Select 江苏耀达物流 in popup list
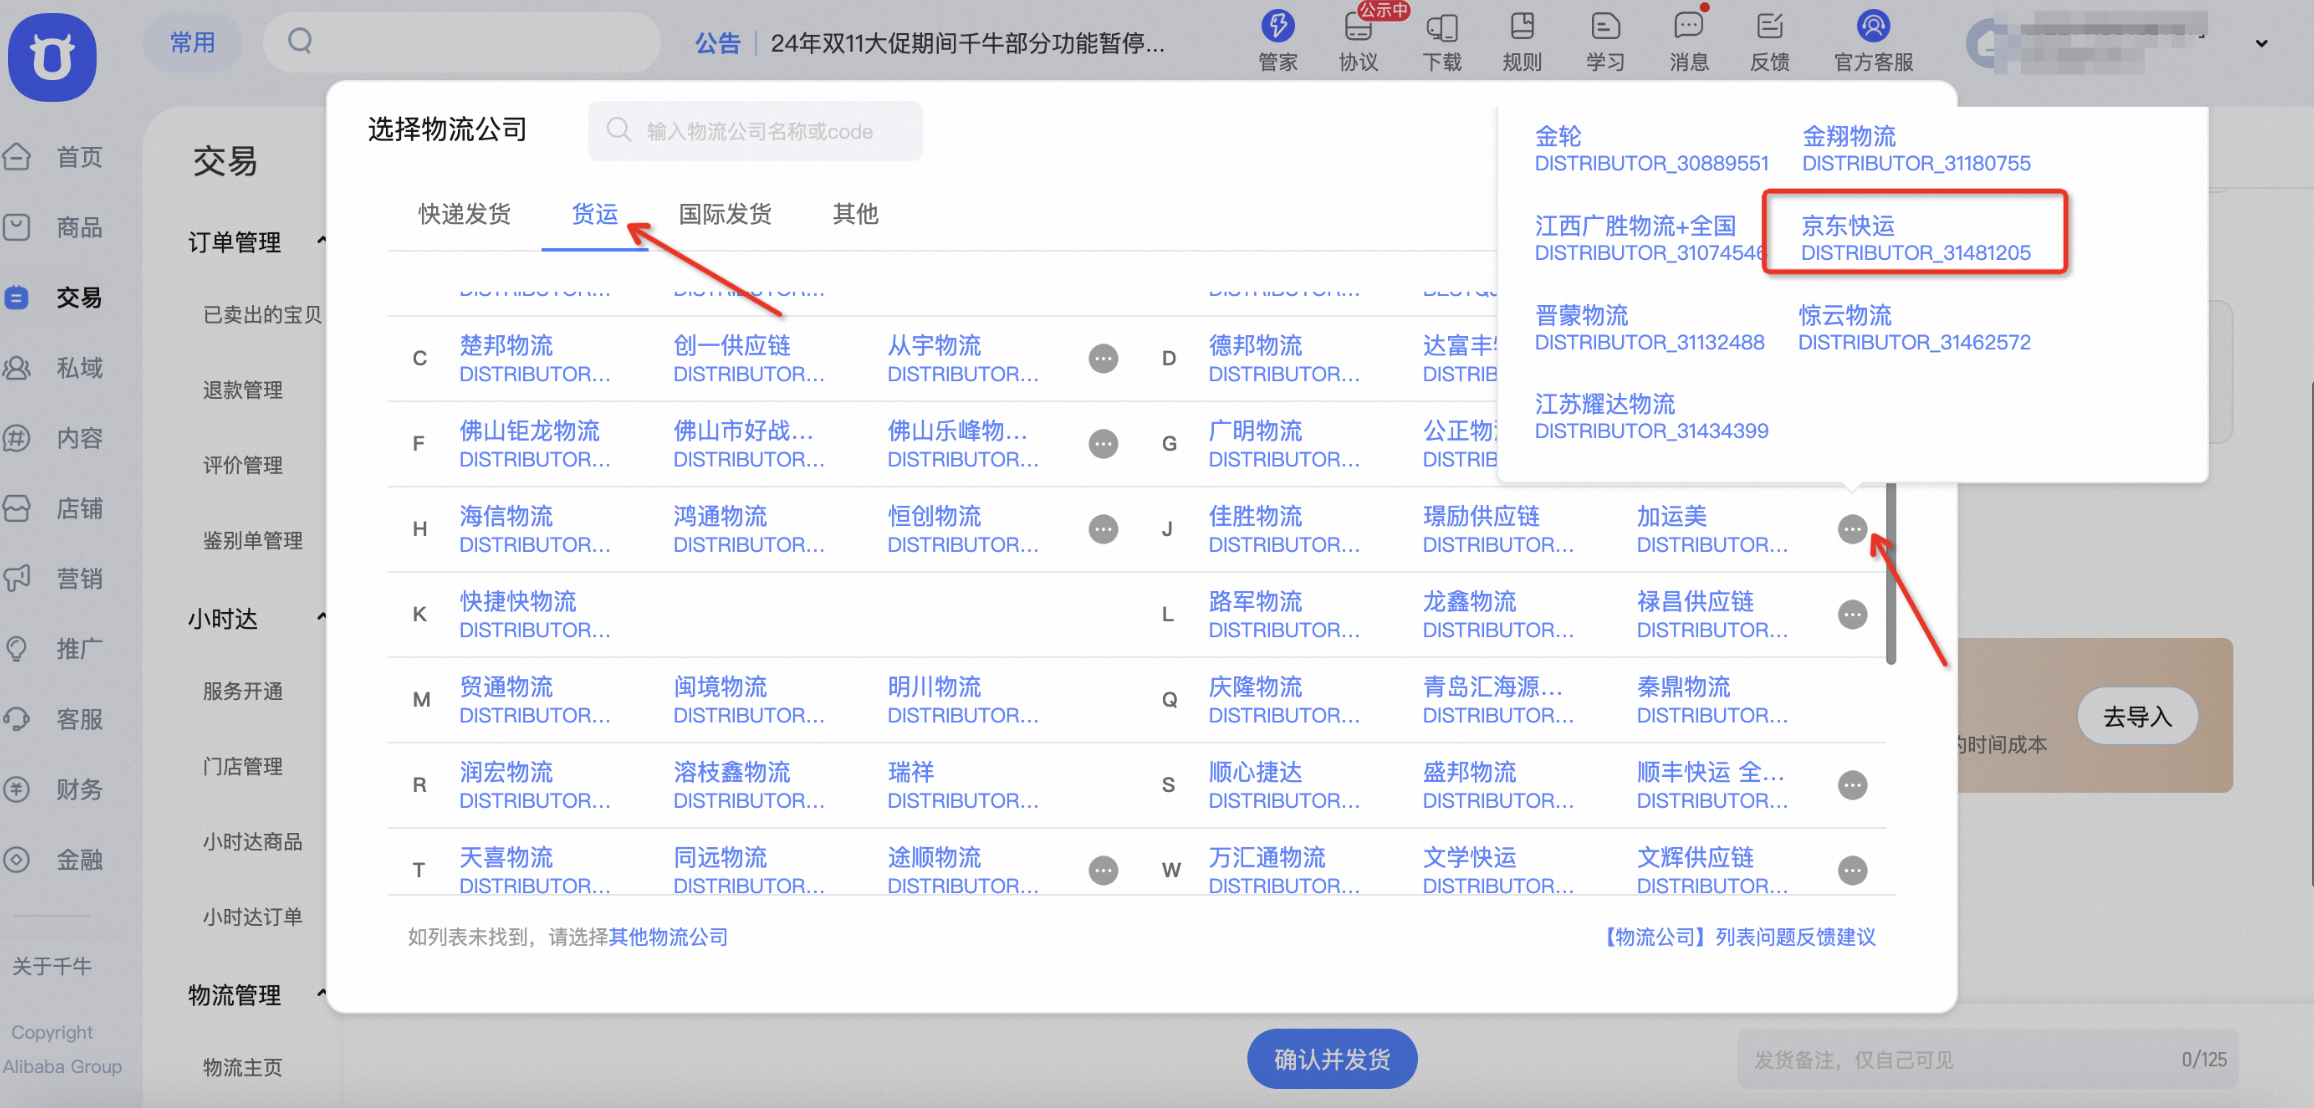 coord(1651,417)
